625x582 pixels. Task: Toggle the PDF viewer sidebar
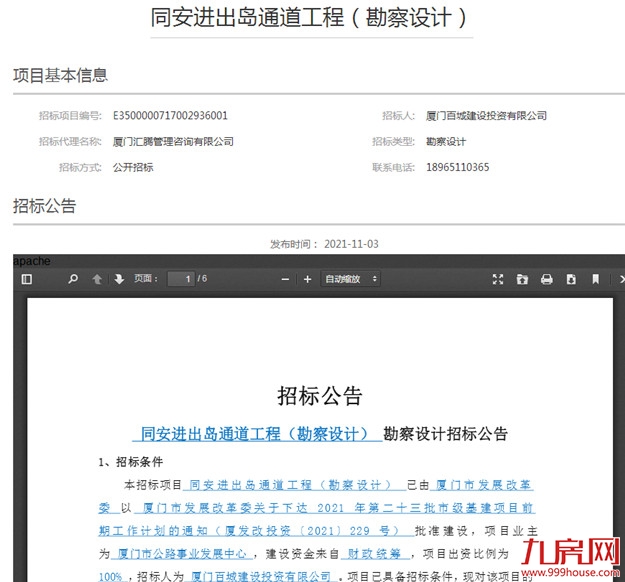click(x=27, y=279)
